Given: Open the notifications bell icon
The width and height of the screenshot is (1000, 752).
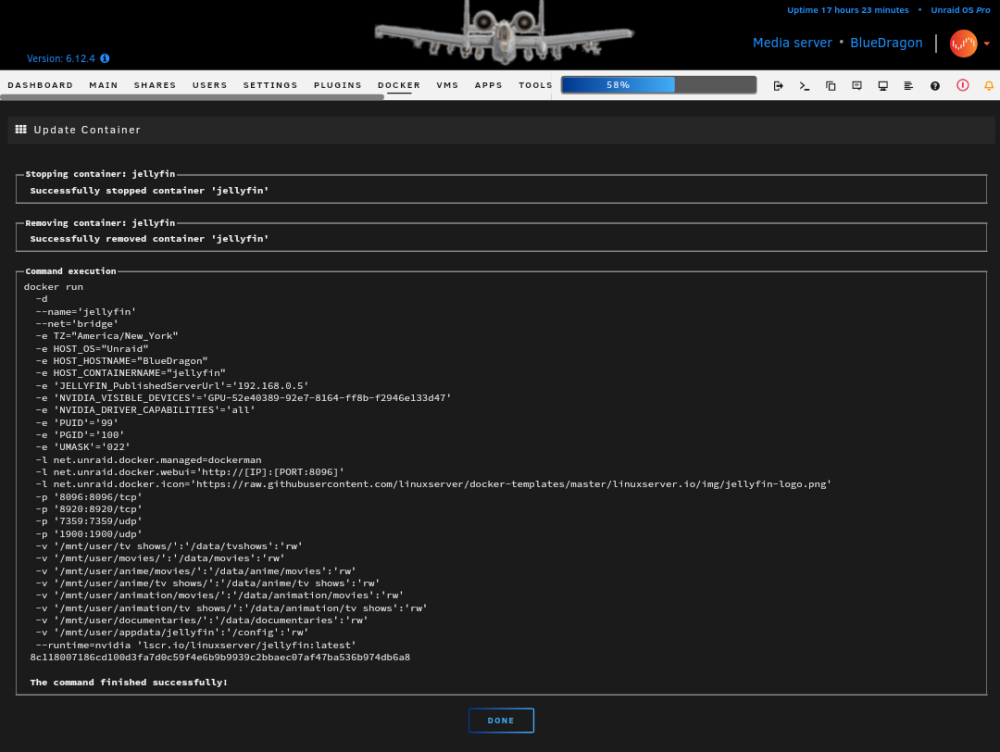Looking at the screenshot, I should pyautogui.click(x=989, y=85).
